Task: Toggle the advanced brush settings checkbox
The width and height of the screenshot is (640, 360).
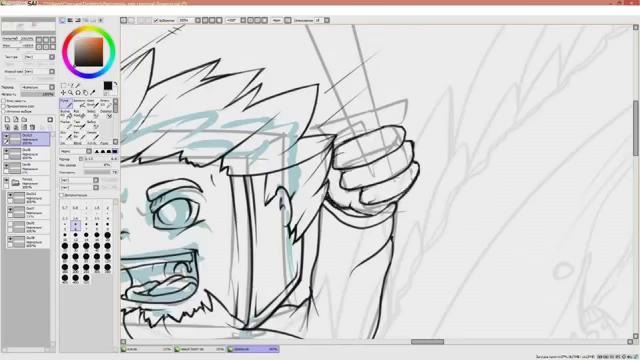Action: (x=62, y=195)
